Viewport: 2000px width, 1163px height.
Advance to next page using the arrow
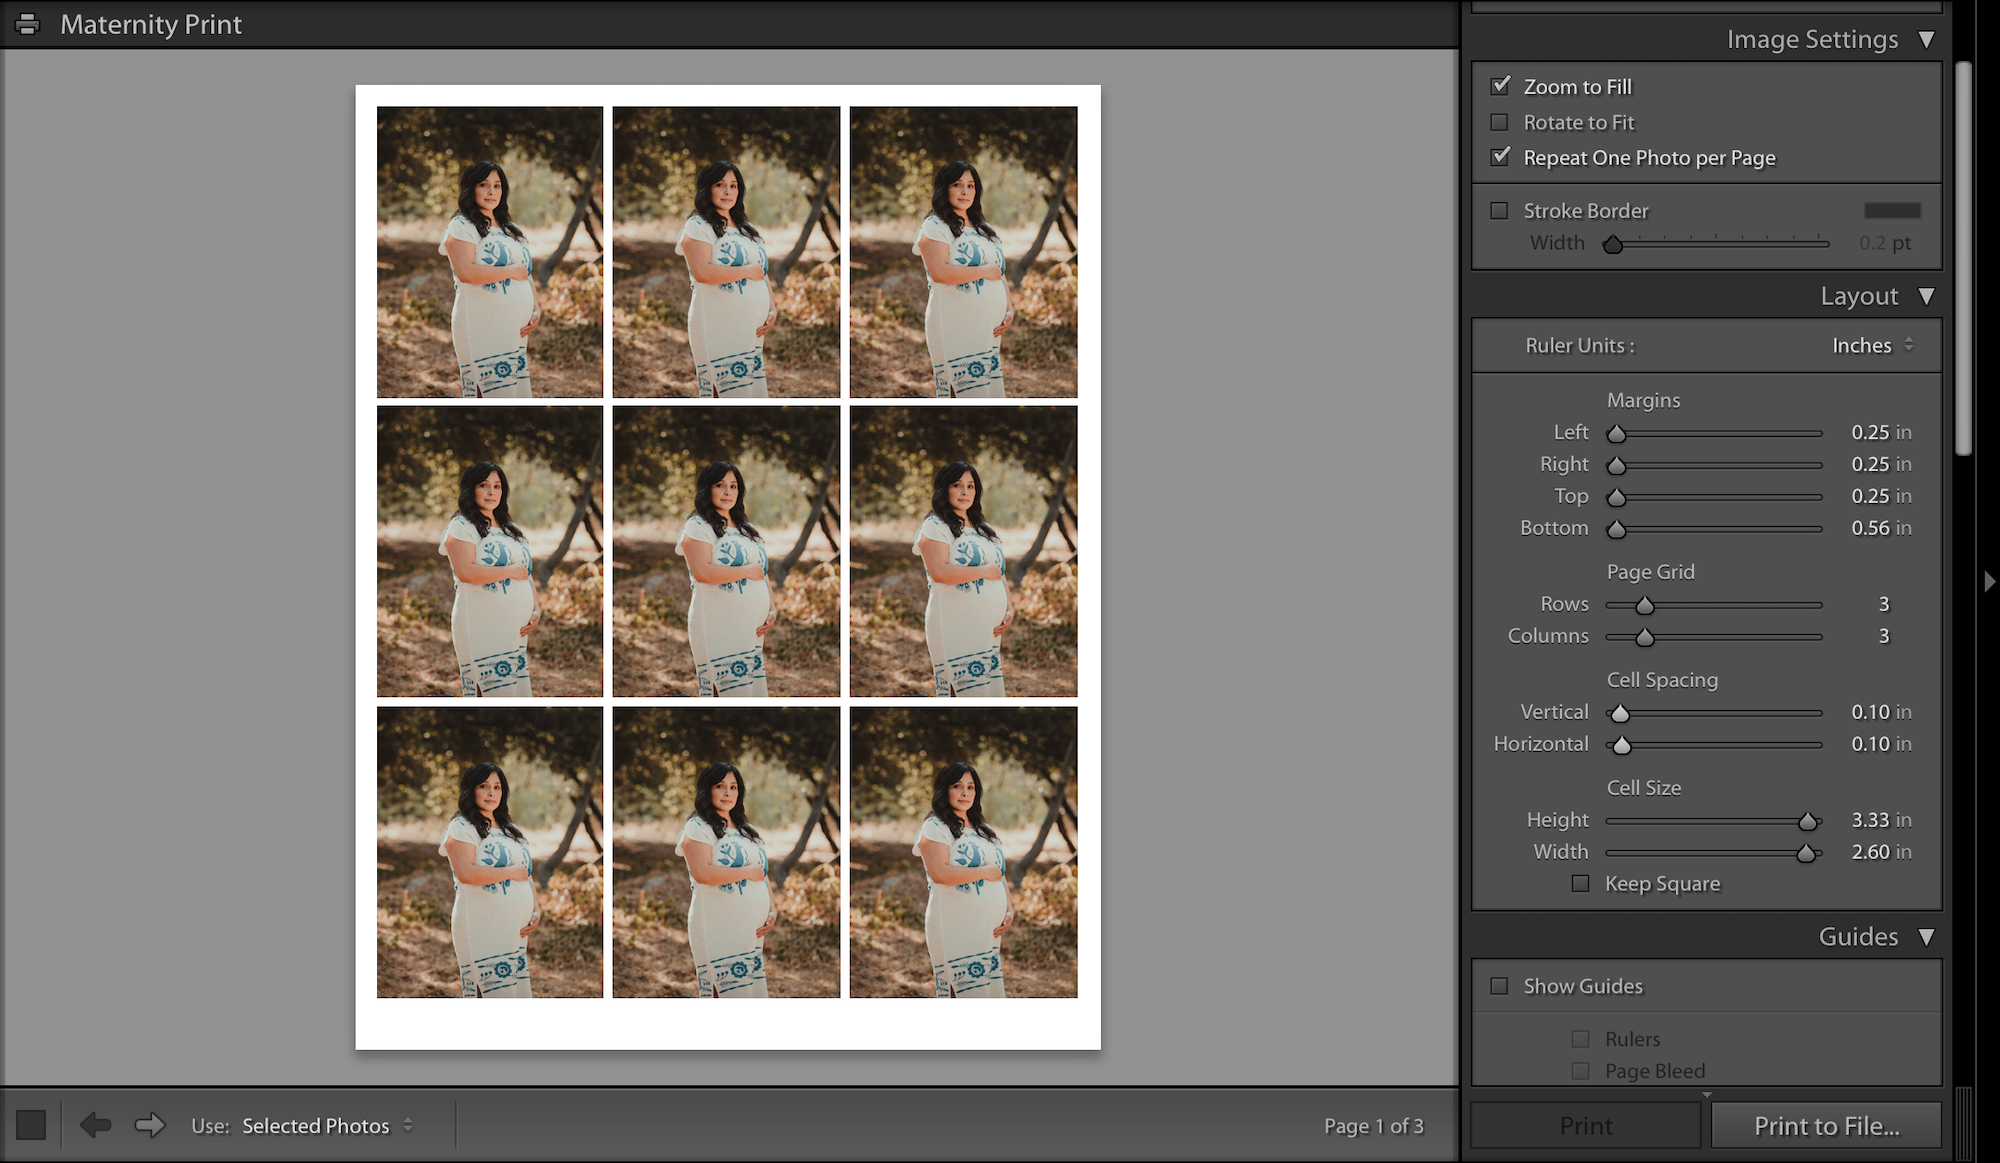pos(150,1125)
